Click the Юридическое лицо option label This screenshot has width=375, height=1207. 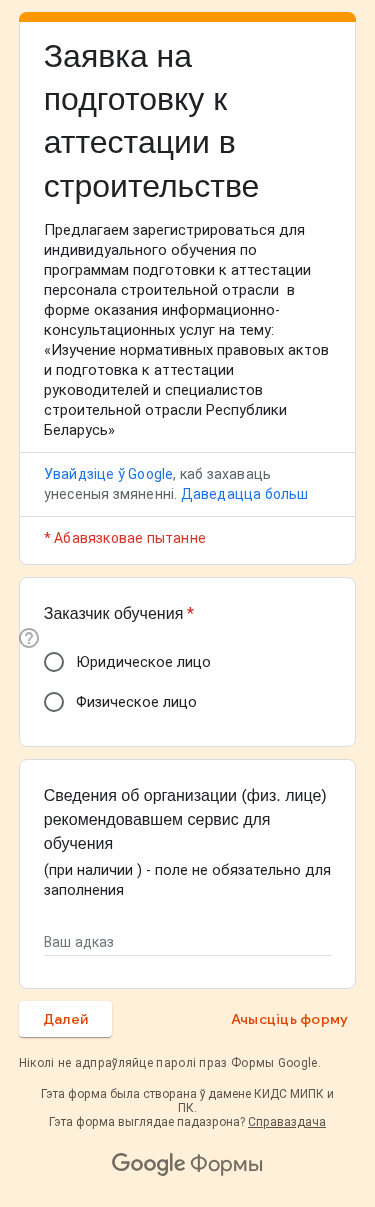(x=143, y=662)
